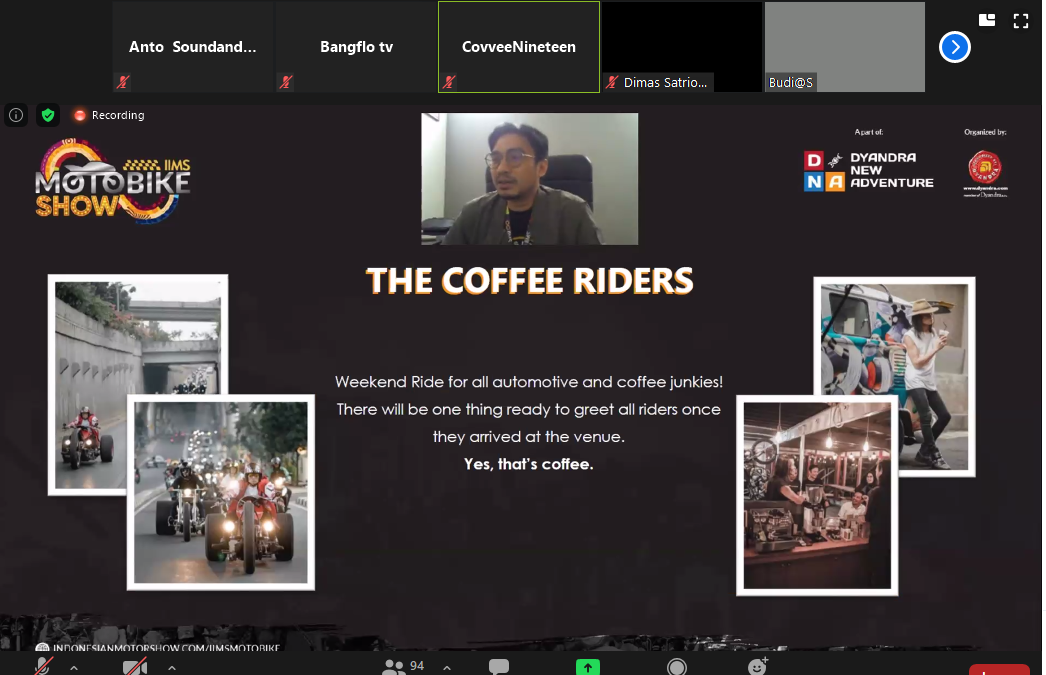The width and height of the screenshot is (1046, 675).
Task: Unmute the microphone in the meeting toolbar
Action: (43, 667)
